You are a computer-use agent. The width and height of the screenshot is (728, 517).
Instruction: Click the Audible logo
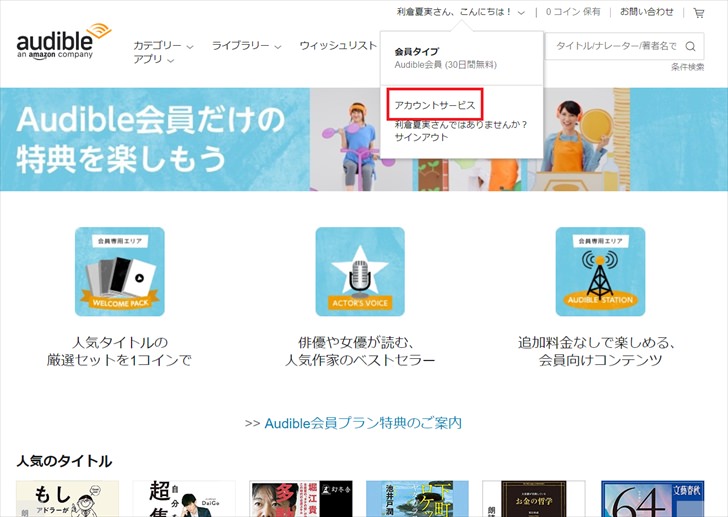64,42
